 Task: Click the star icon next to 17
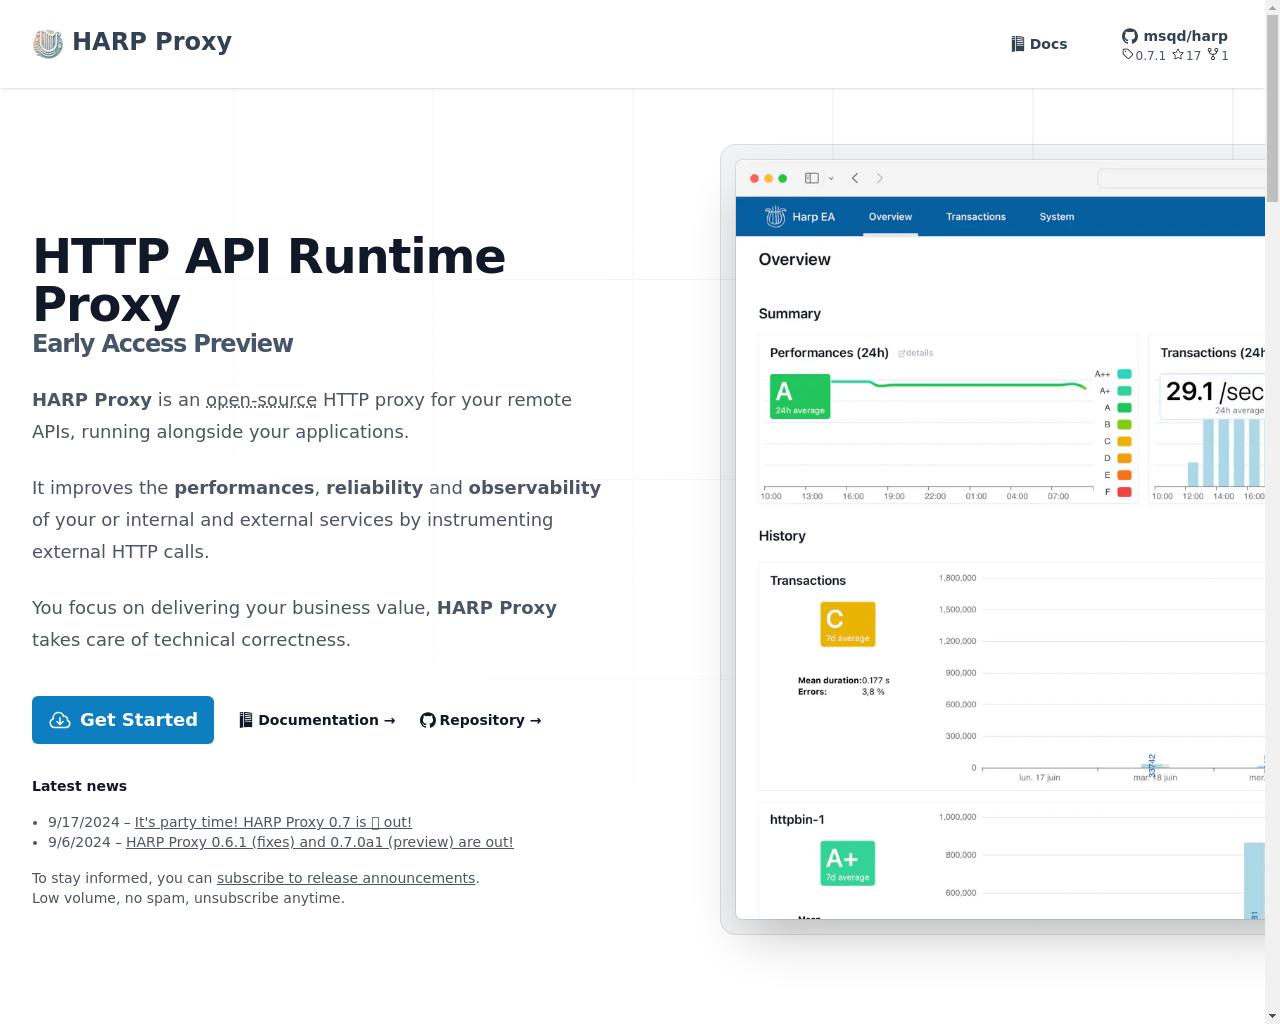(1178, 54)
